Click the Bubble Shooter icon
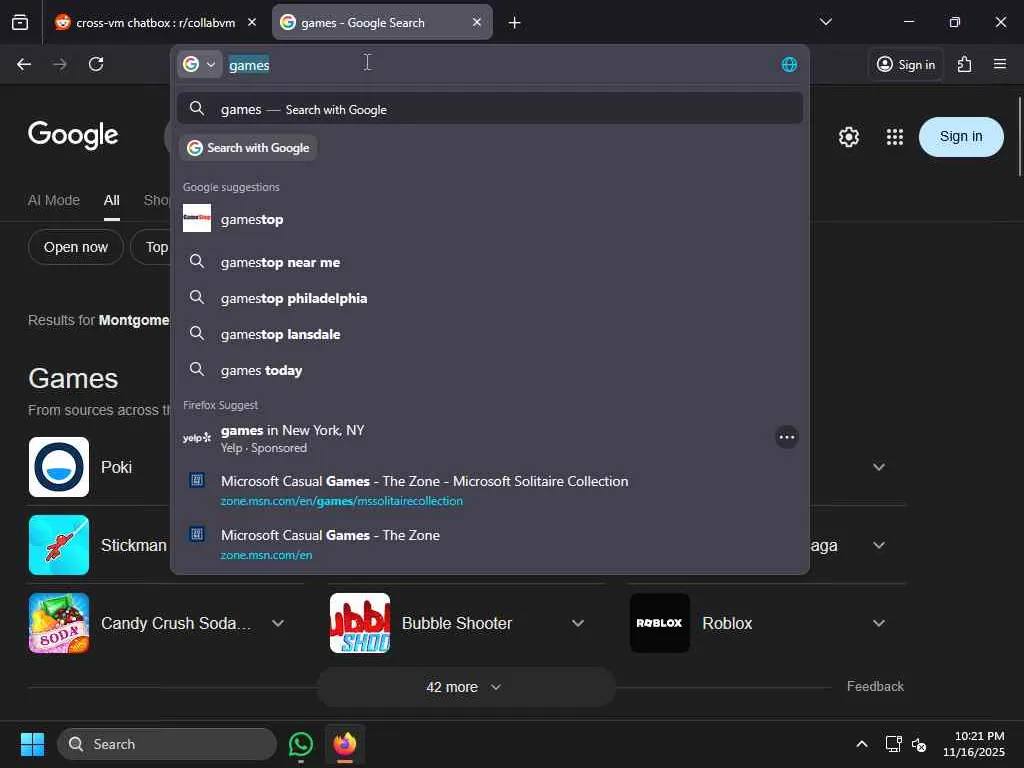 tap(360, 623)
